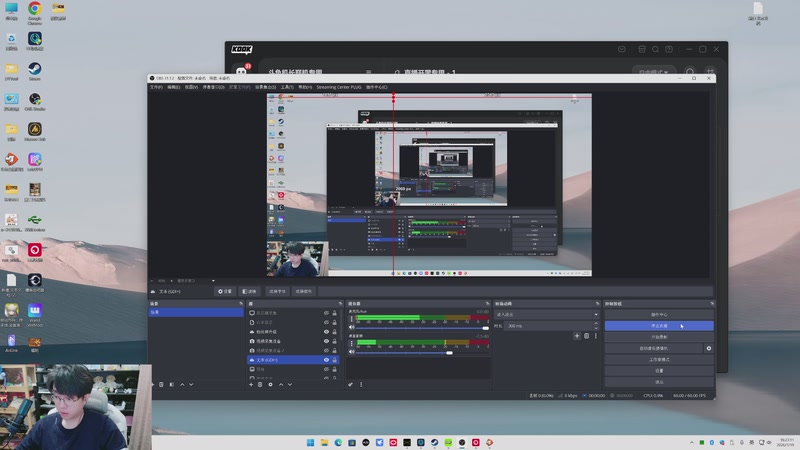Open View menu in OBS
This screenshot has width=800, height=450.
pyautogui.click(x=191, y=87)
